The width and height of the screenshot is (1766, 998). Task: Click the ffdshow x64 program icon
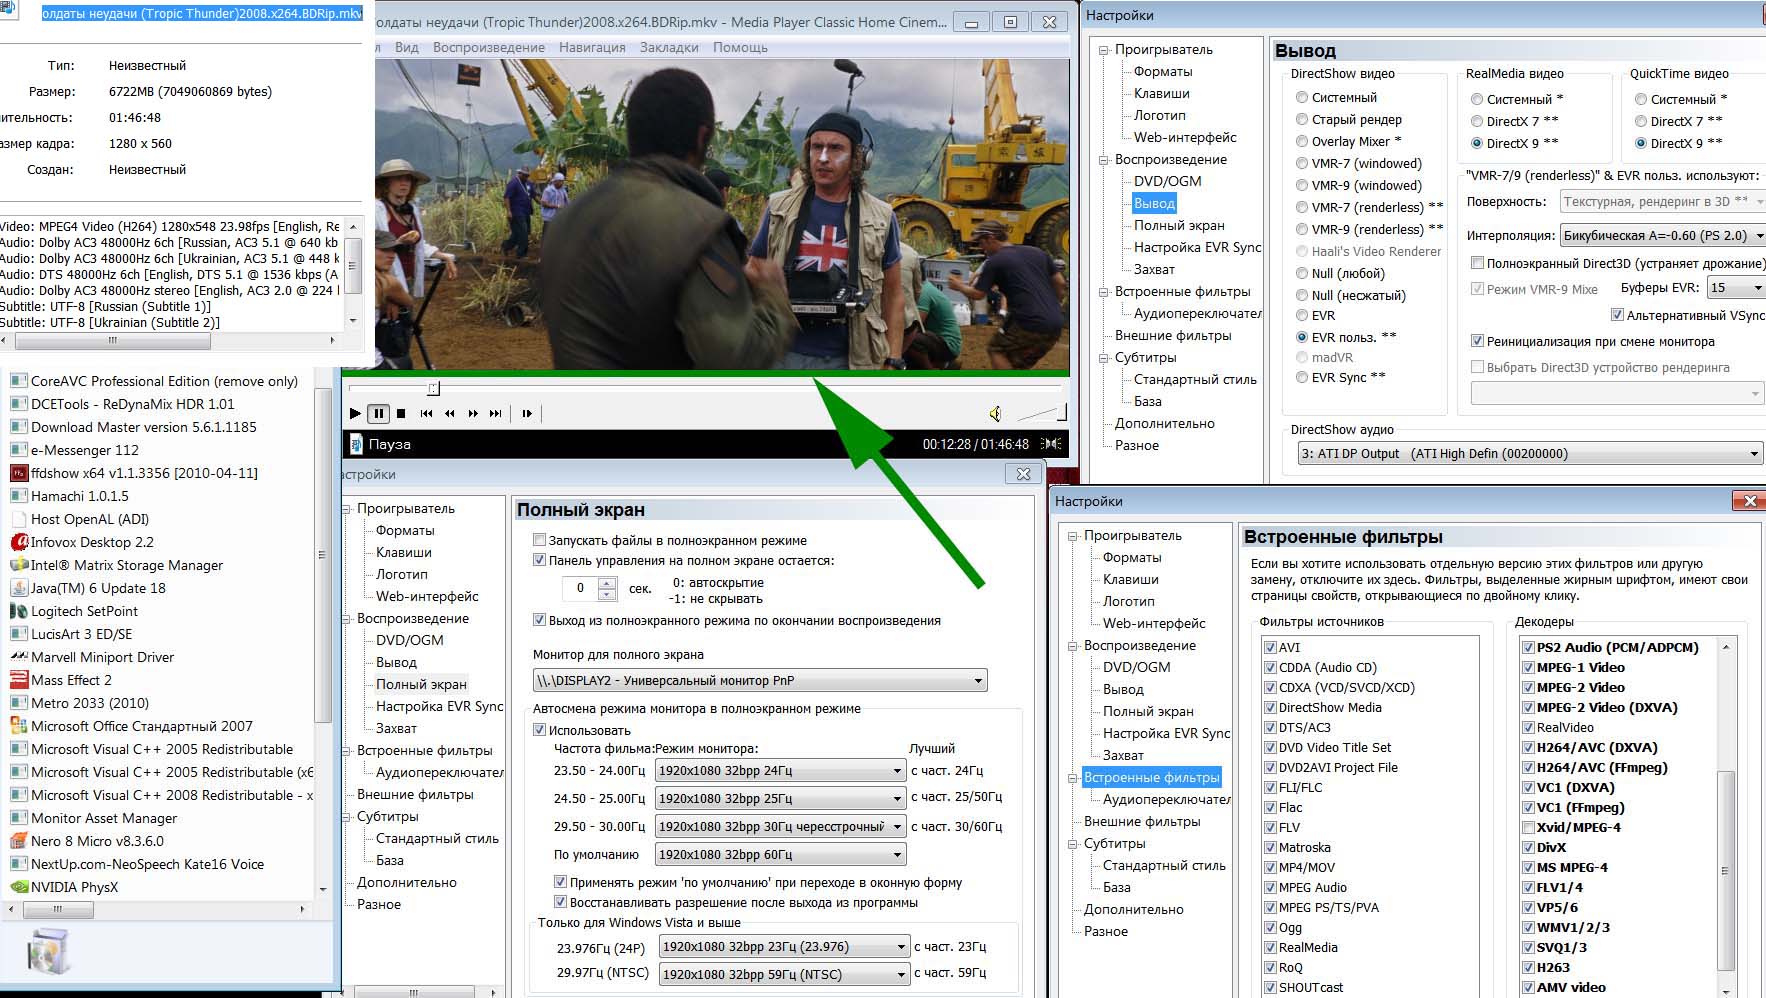18,473
